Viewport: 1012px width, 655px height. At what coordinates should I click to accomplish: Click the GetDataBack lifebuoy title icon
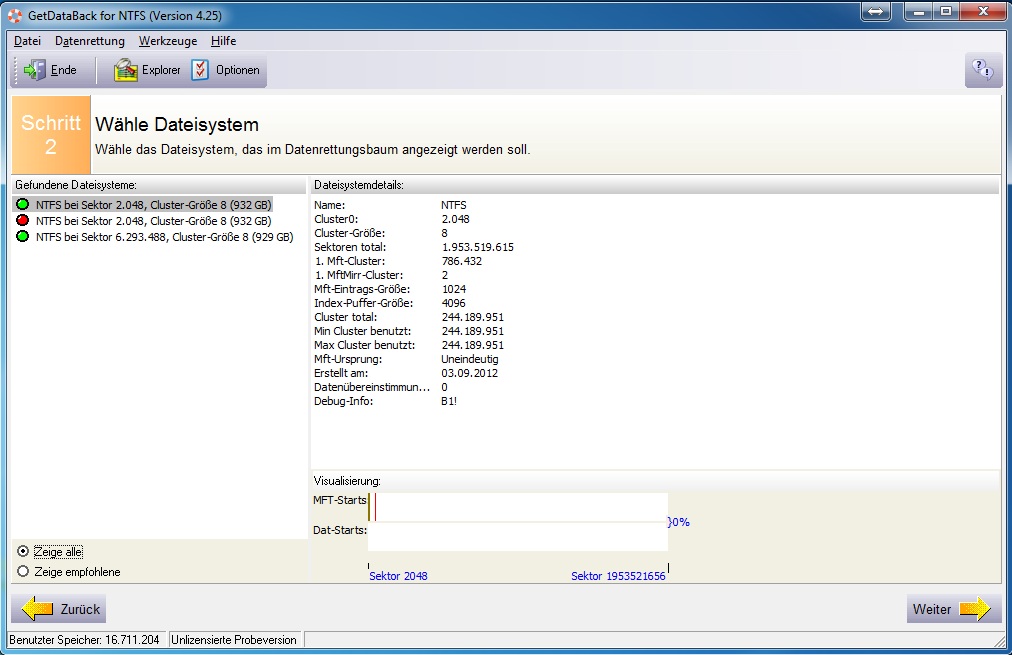(14, 15)
